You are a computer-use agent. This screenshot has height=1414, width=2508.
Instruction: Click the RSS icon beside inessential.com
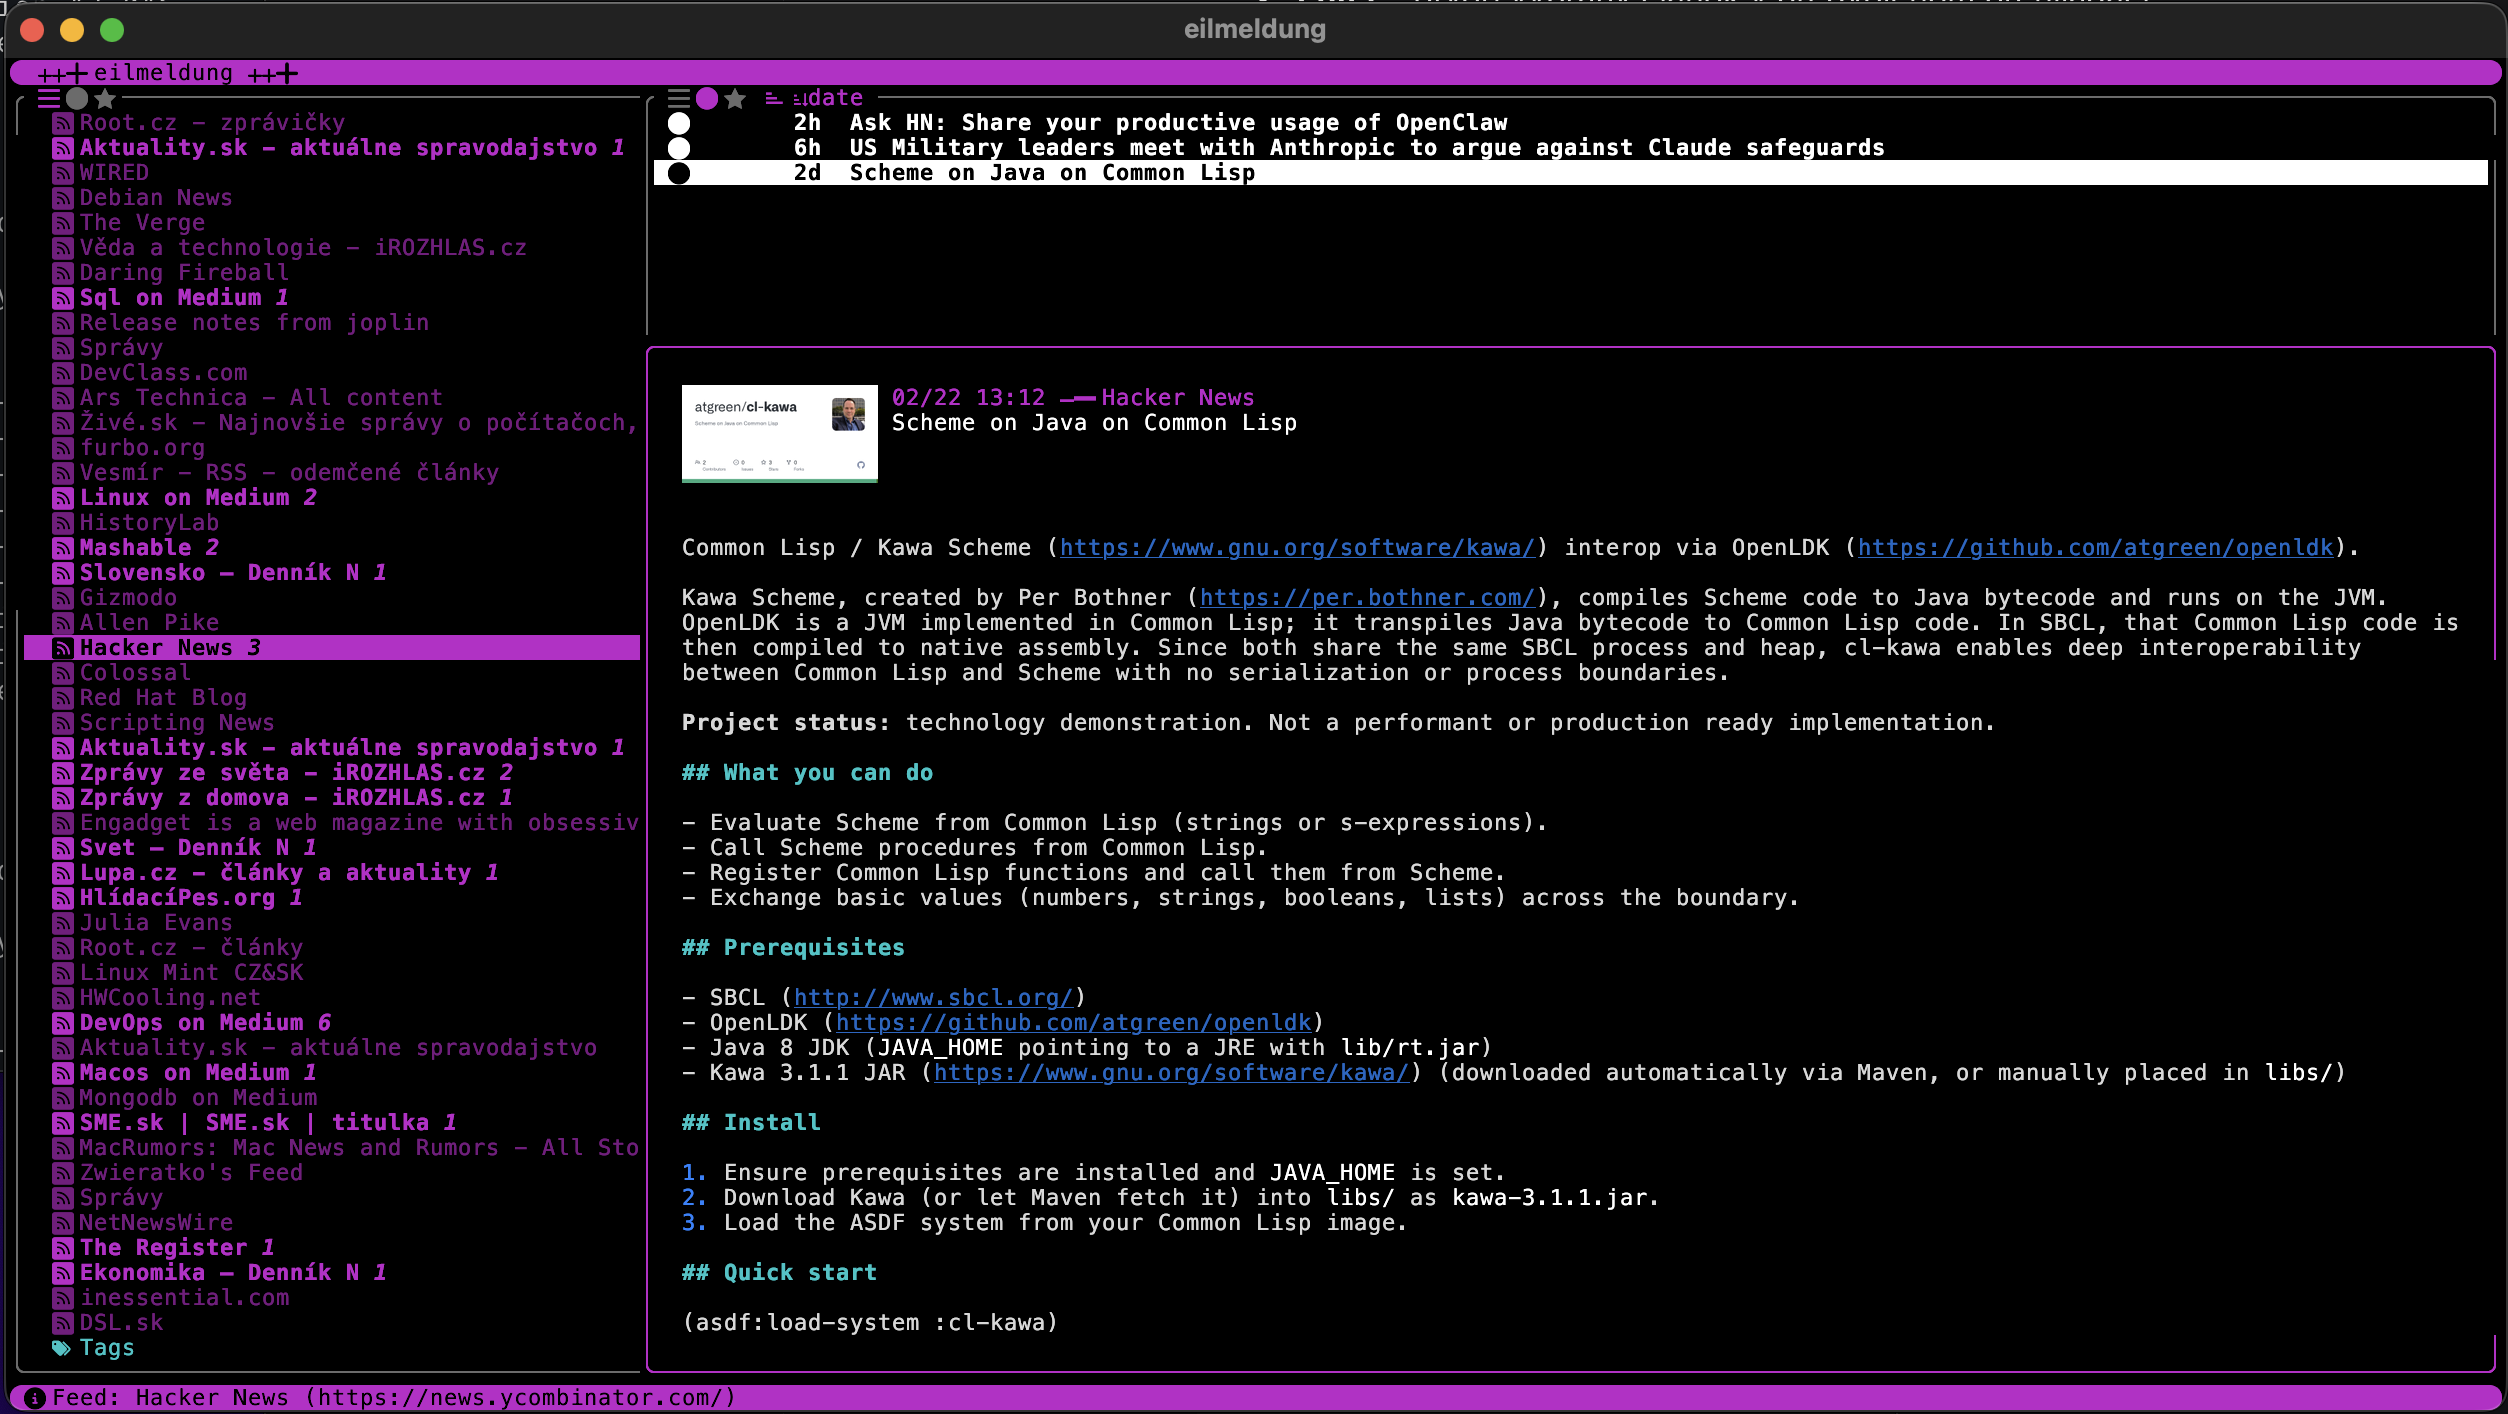(63, 1298)
